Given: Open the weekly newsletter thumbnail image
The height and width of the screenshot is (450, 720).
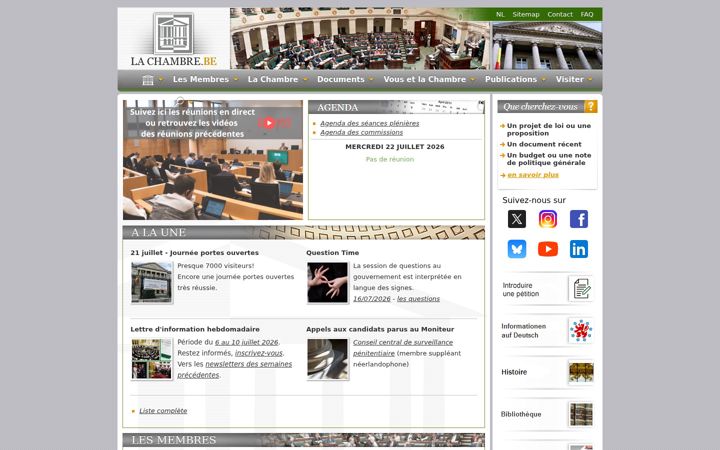Looking at the screenshot, I should pyautogui.click(x=152, y=359).
